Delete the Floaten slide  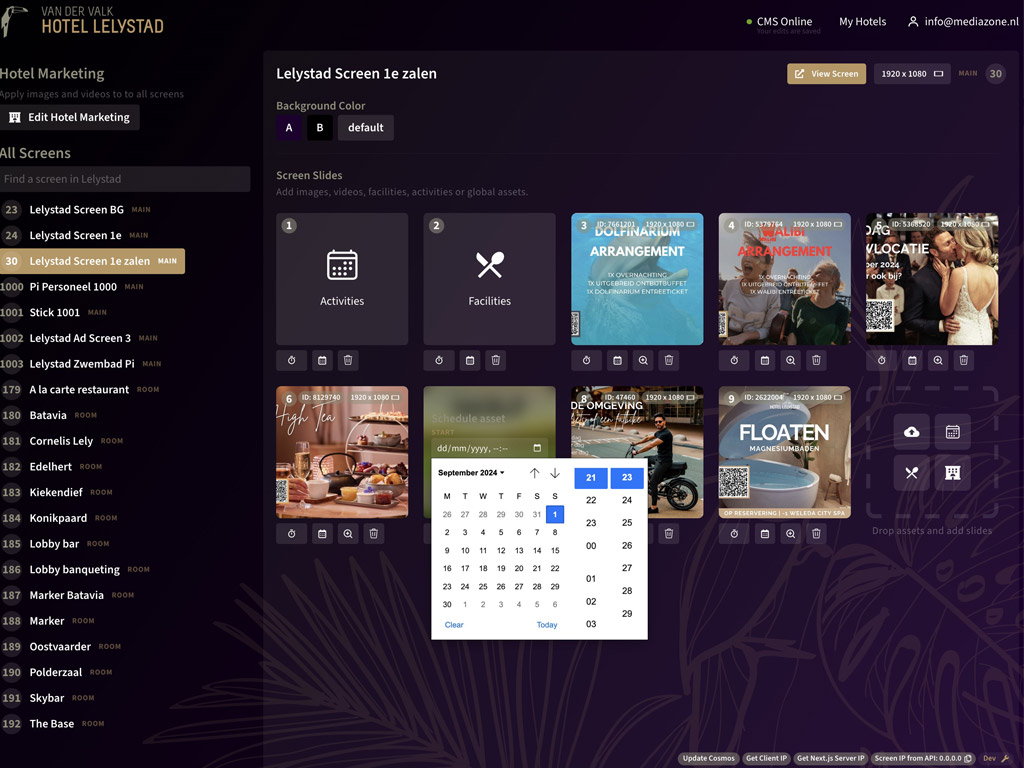pyautogui.click(x=816, y=534)
